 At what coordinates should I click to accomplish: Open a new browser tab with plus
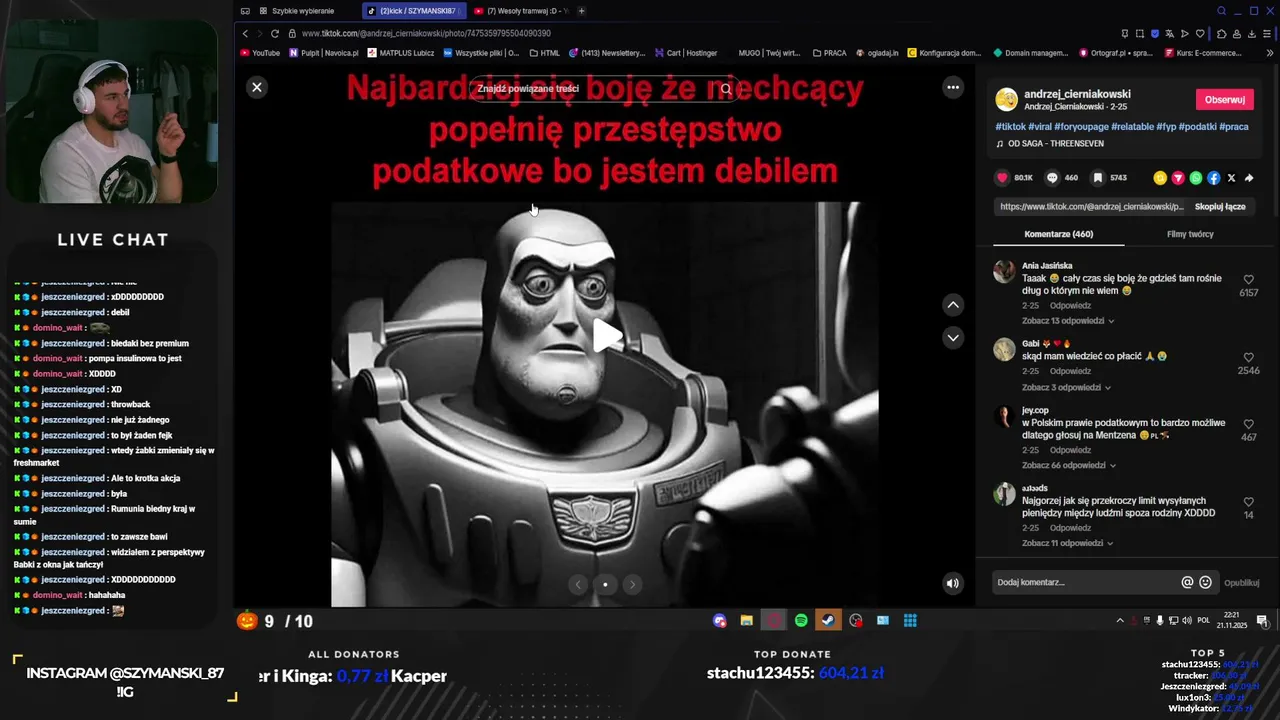[x=581, y=11]
